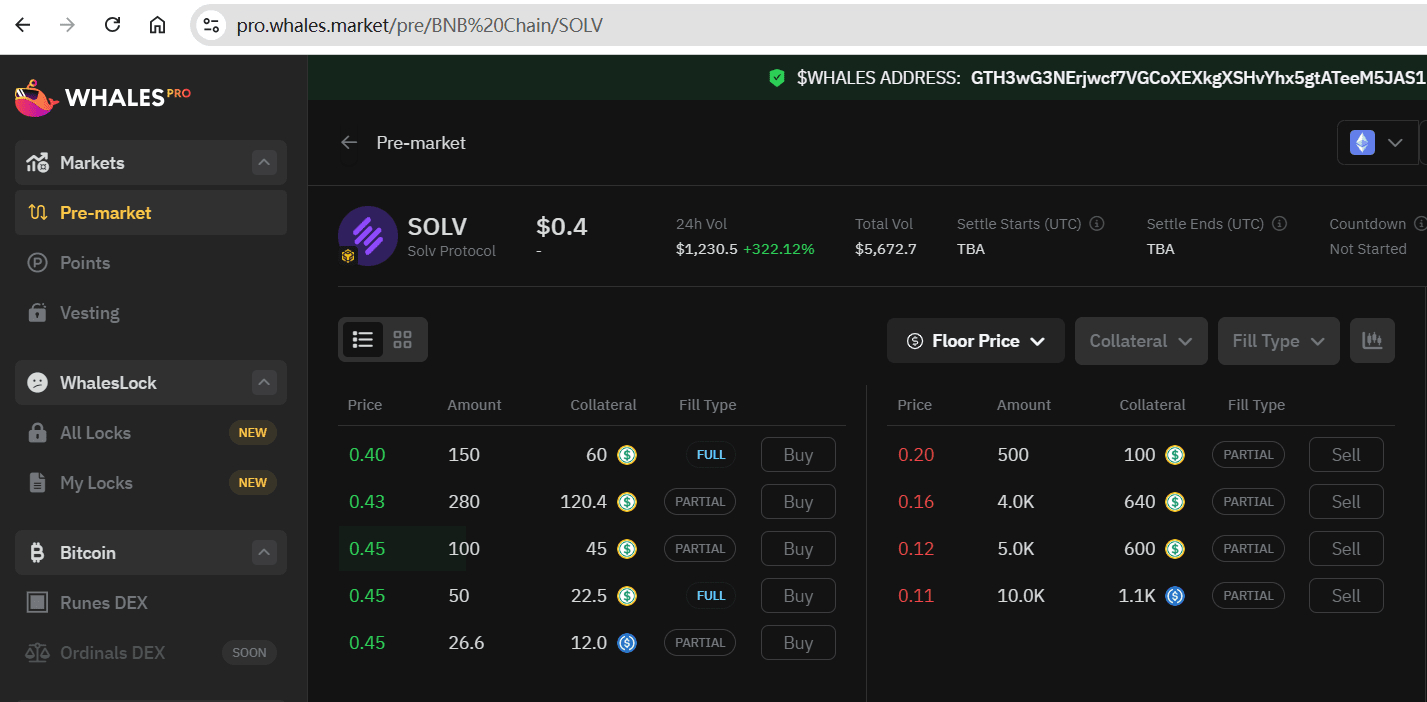
Task: Click the FULL badge on 0.40 row
Action: tap(711, 455)
